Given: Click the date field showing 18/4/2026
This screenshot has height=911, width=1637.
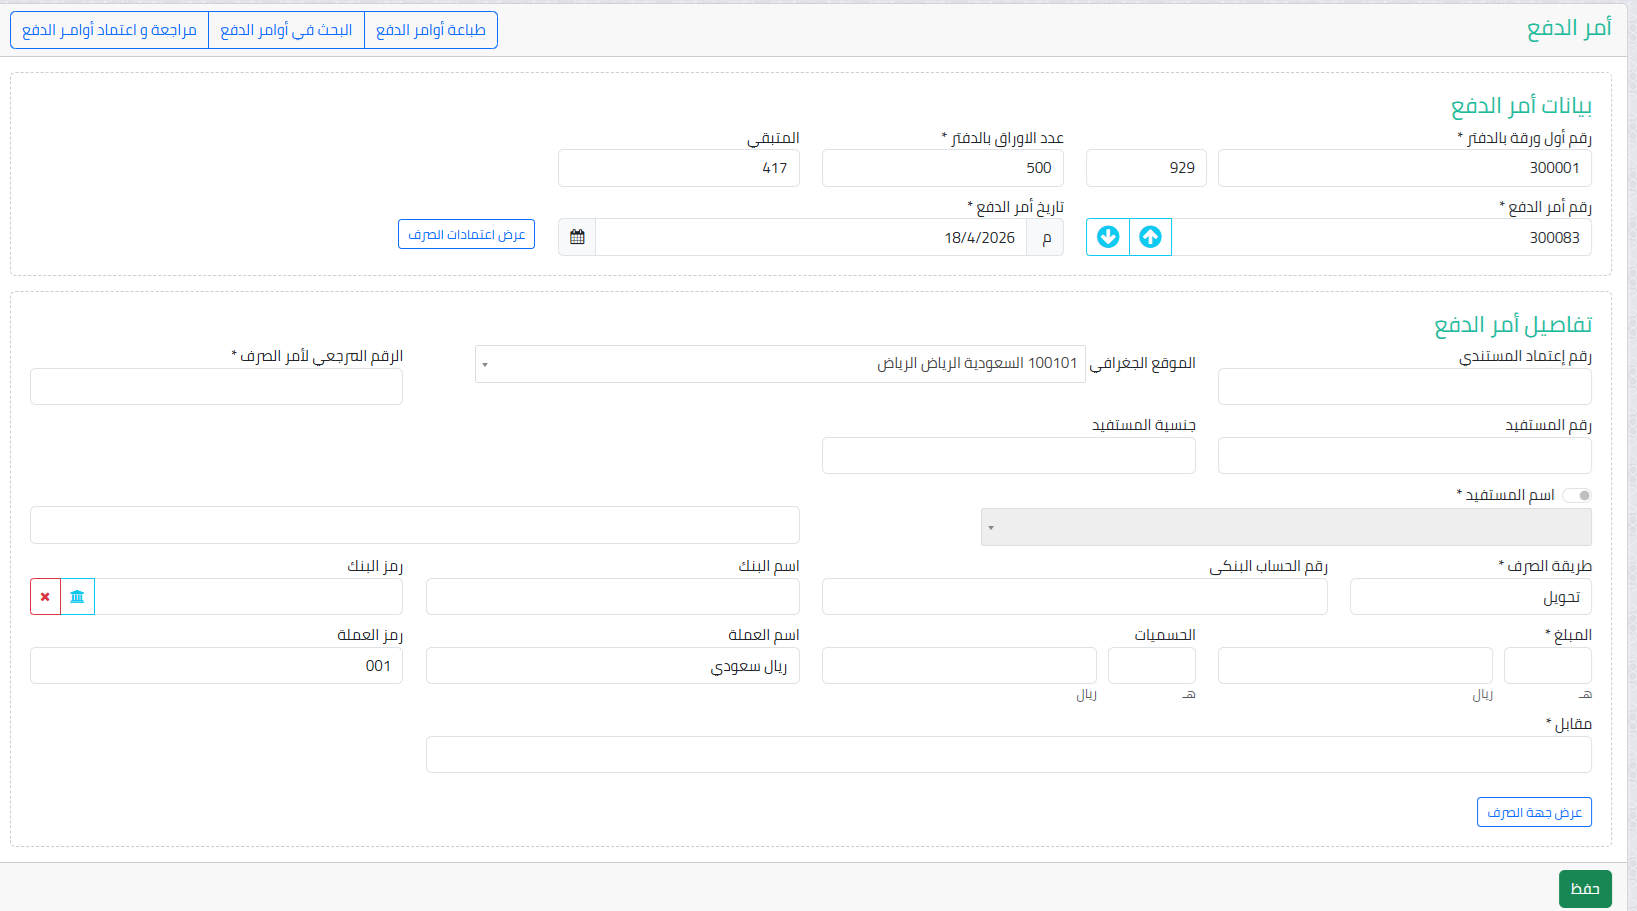Looking at the screenshot, I should click(x=811, y=237).
